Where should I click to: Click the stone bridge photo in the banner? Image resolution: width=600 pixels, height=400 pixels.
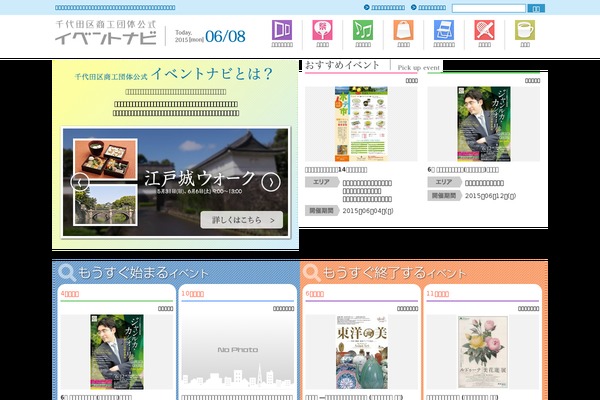click(x=106, y=205)
